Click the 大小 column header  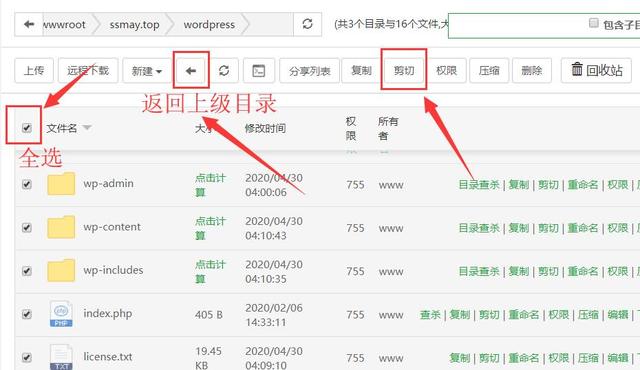[204, 128]
